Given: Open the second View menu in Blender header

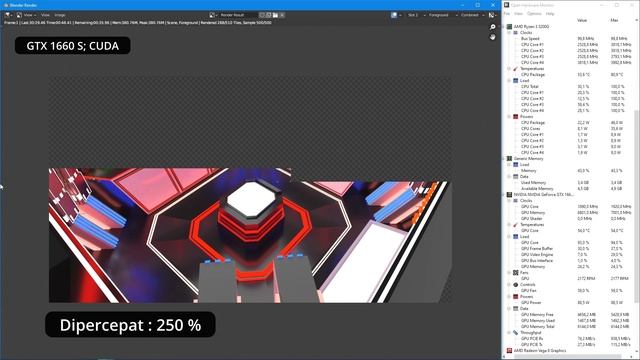Looking at the screenshot, I should click(45, 15).
